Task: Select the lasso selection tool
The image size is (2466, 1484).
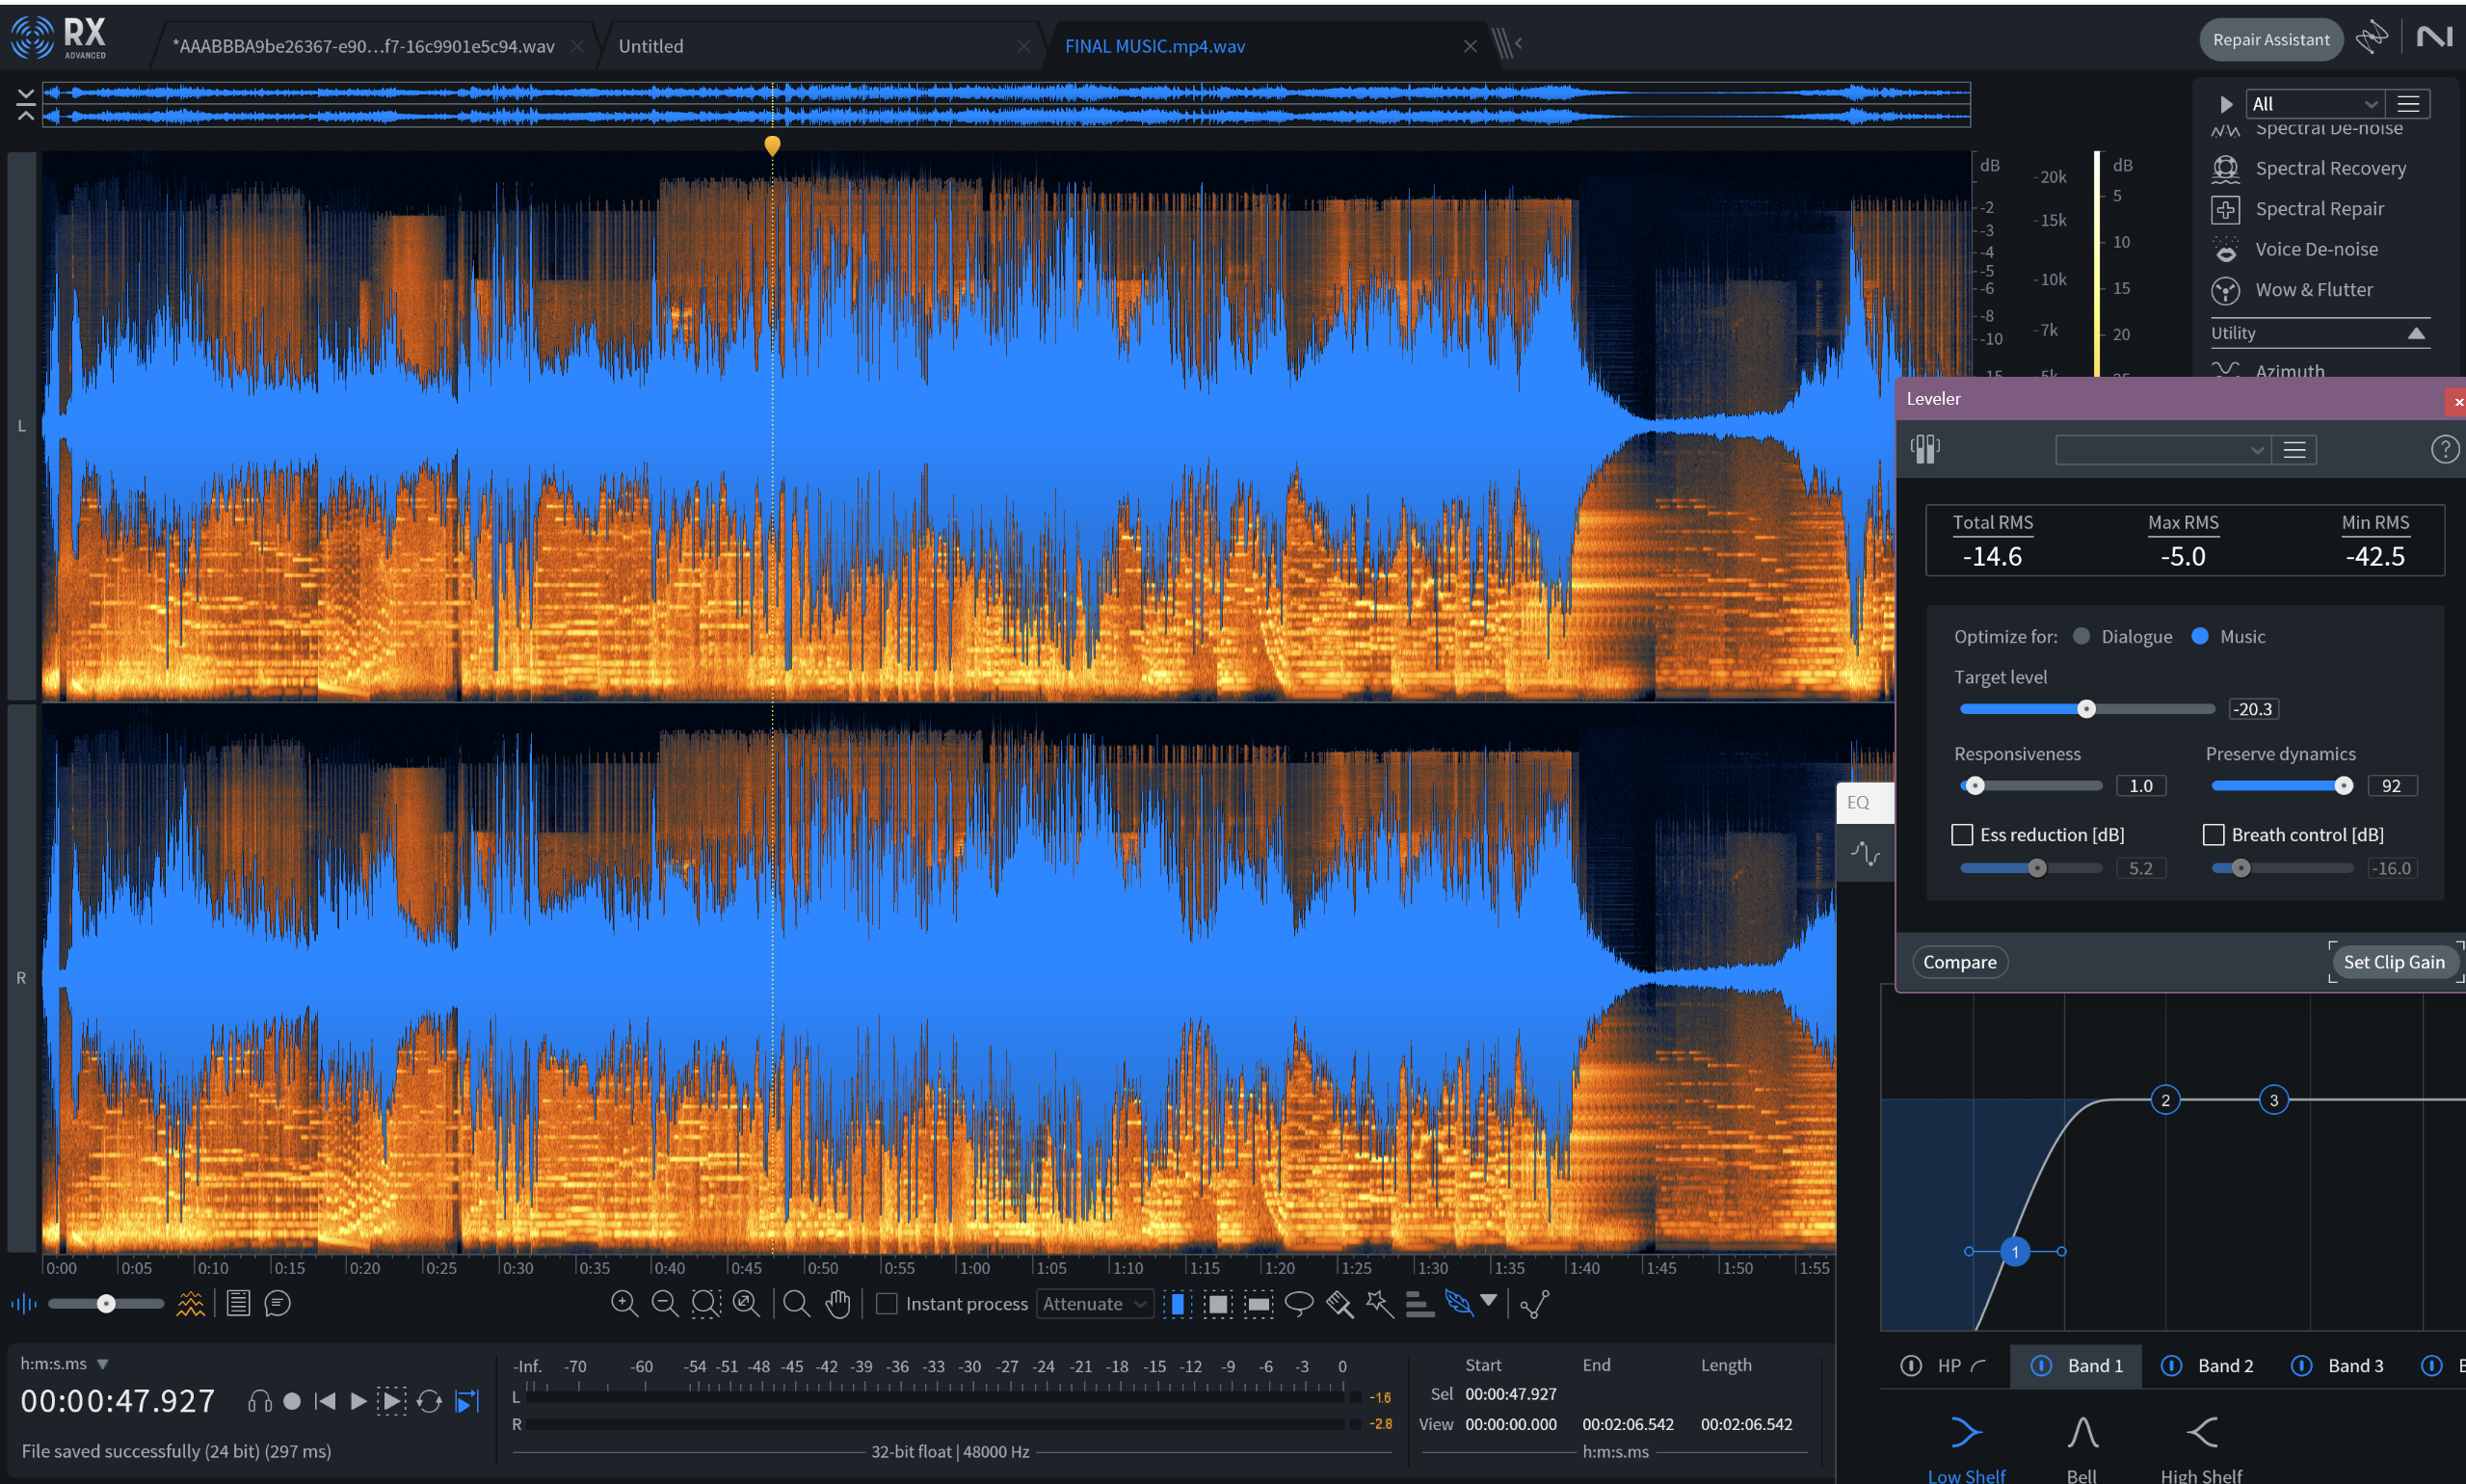Action: tap(1299, 1303)
